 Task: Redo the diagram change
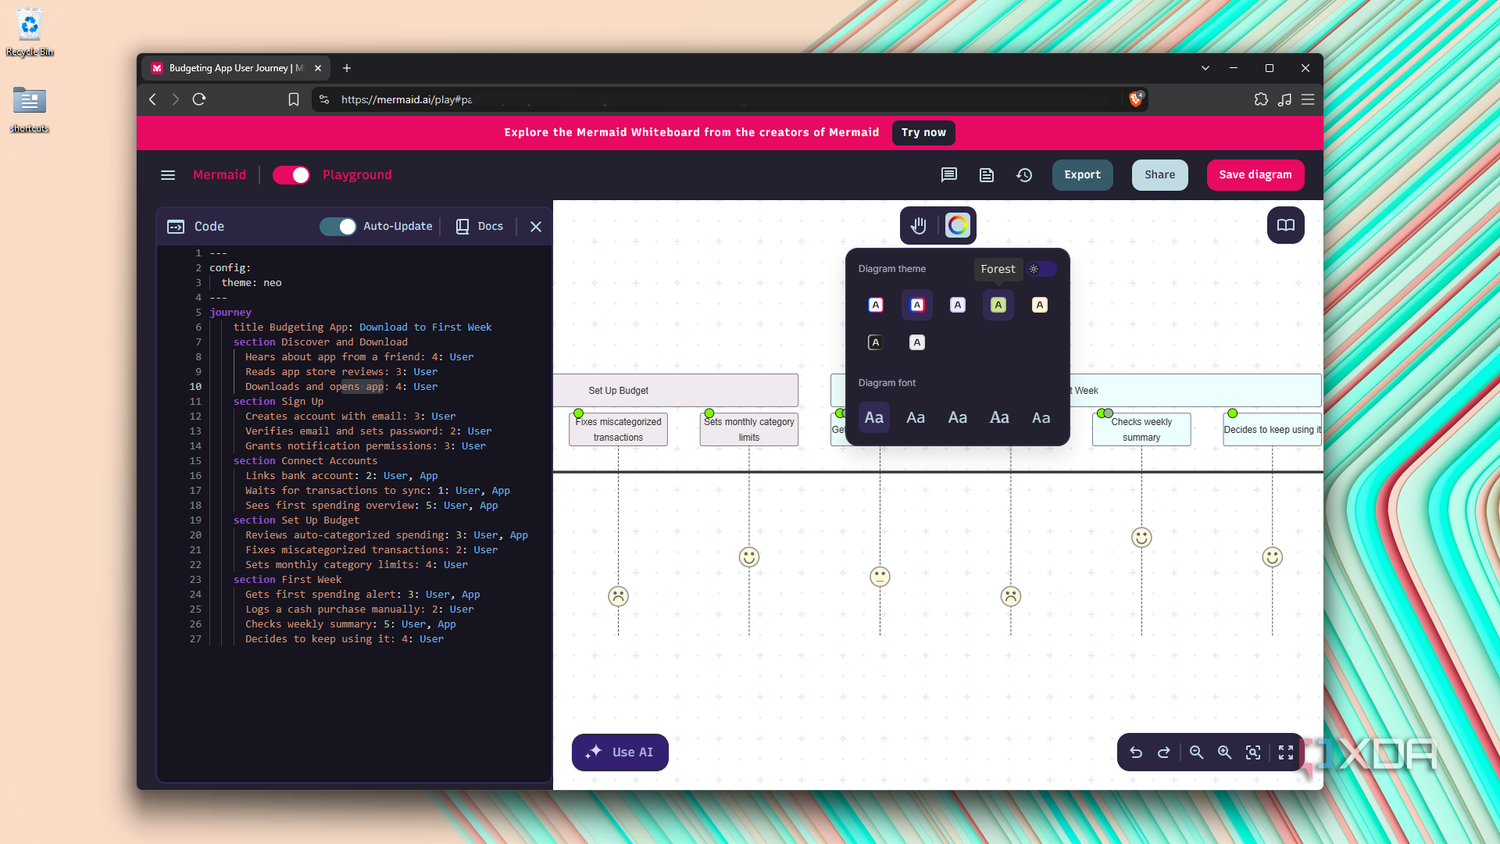(1164, 752)
